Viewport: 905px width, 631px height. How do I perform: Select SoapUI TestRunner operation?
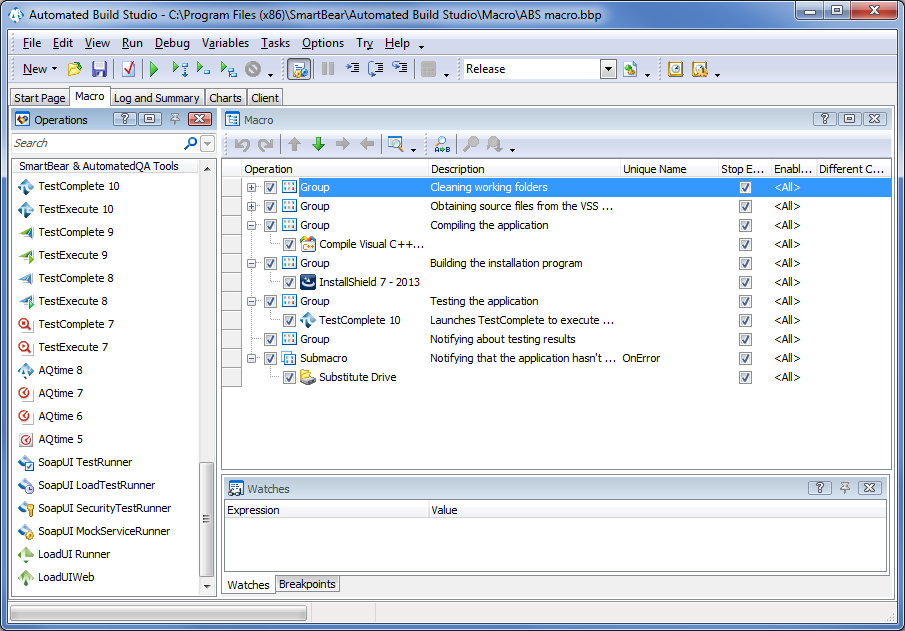click(x=85, y=462)
